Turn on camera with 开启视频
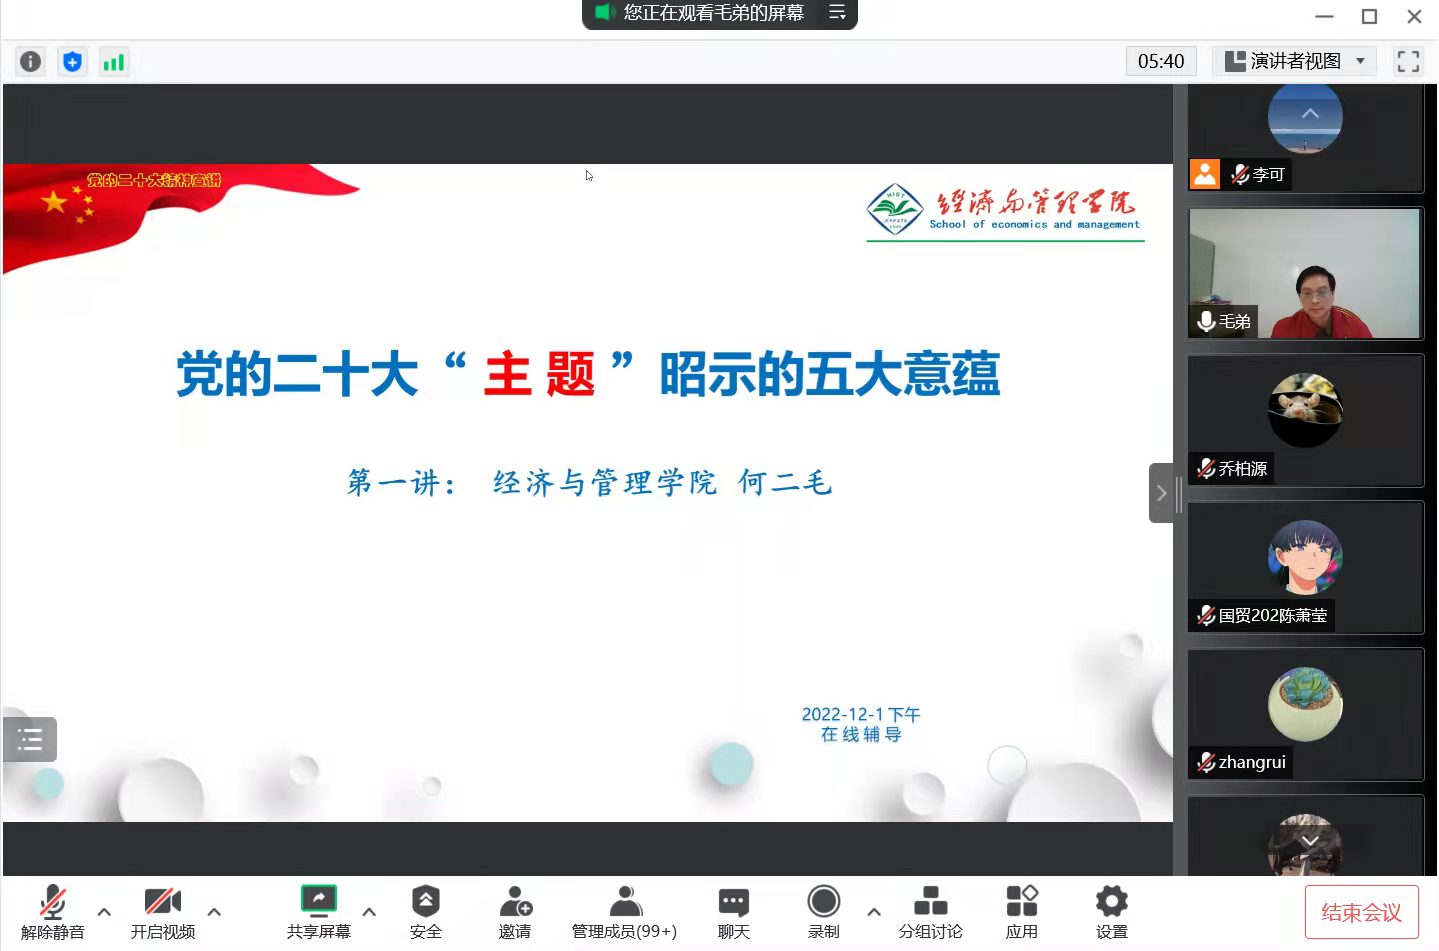The height and width of the screenshot is (951, 1439). (x=163, y=911)
